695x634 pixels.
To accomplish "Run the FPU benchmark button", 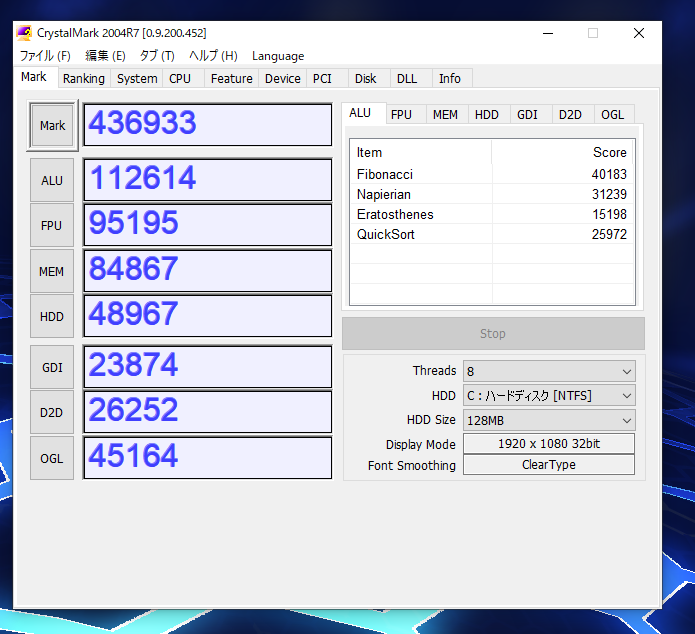I will (52, 226).
